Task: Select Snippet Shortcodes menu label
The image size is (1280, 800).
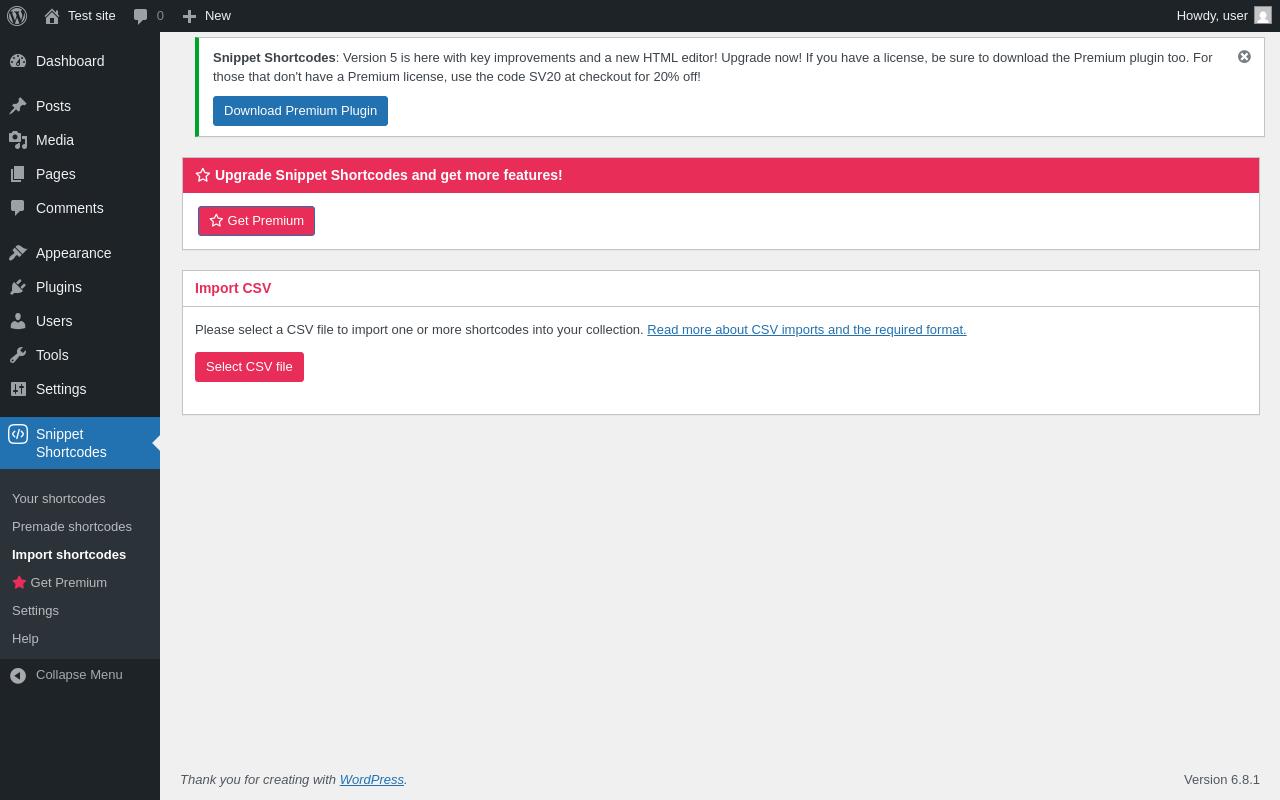Action: click(x=71, y=443)
